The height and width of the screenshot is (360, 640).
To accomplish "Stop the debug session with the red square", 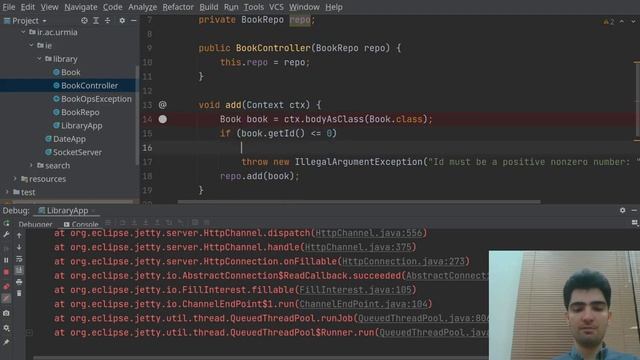I will pyautogui.click(x=6, y=272).
